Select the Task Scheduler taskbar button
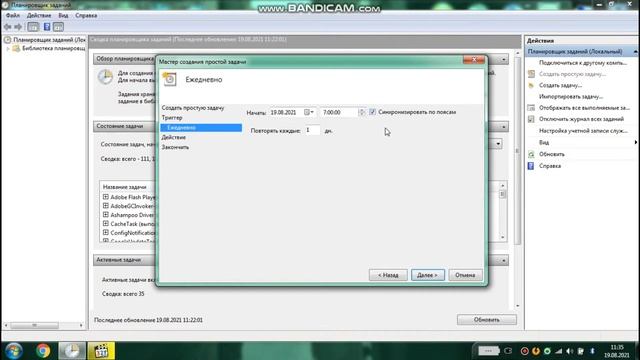The image size is (640, 360). (x=72, y=351)
